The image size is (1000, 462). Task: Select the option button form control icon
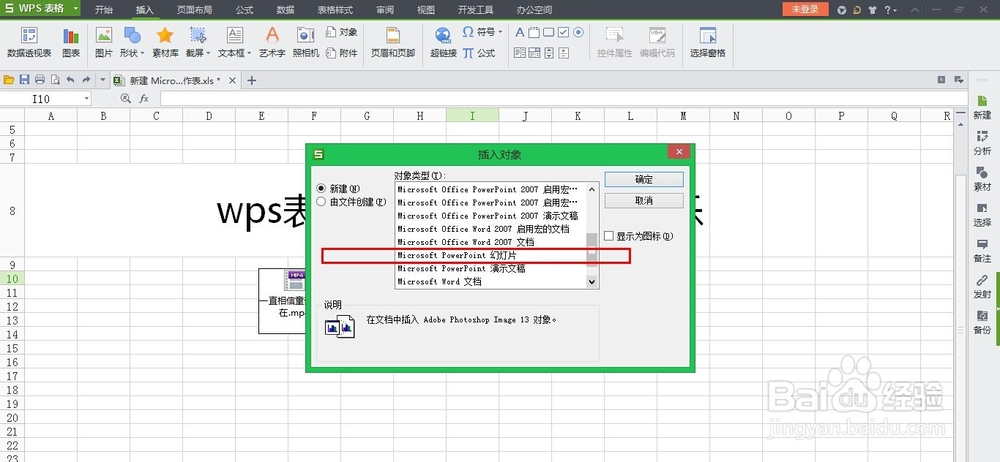click(x=578, y=33)
